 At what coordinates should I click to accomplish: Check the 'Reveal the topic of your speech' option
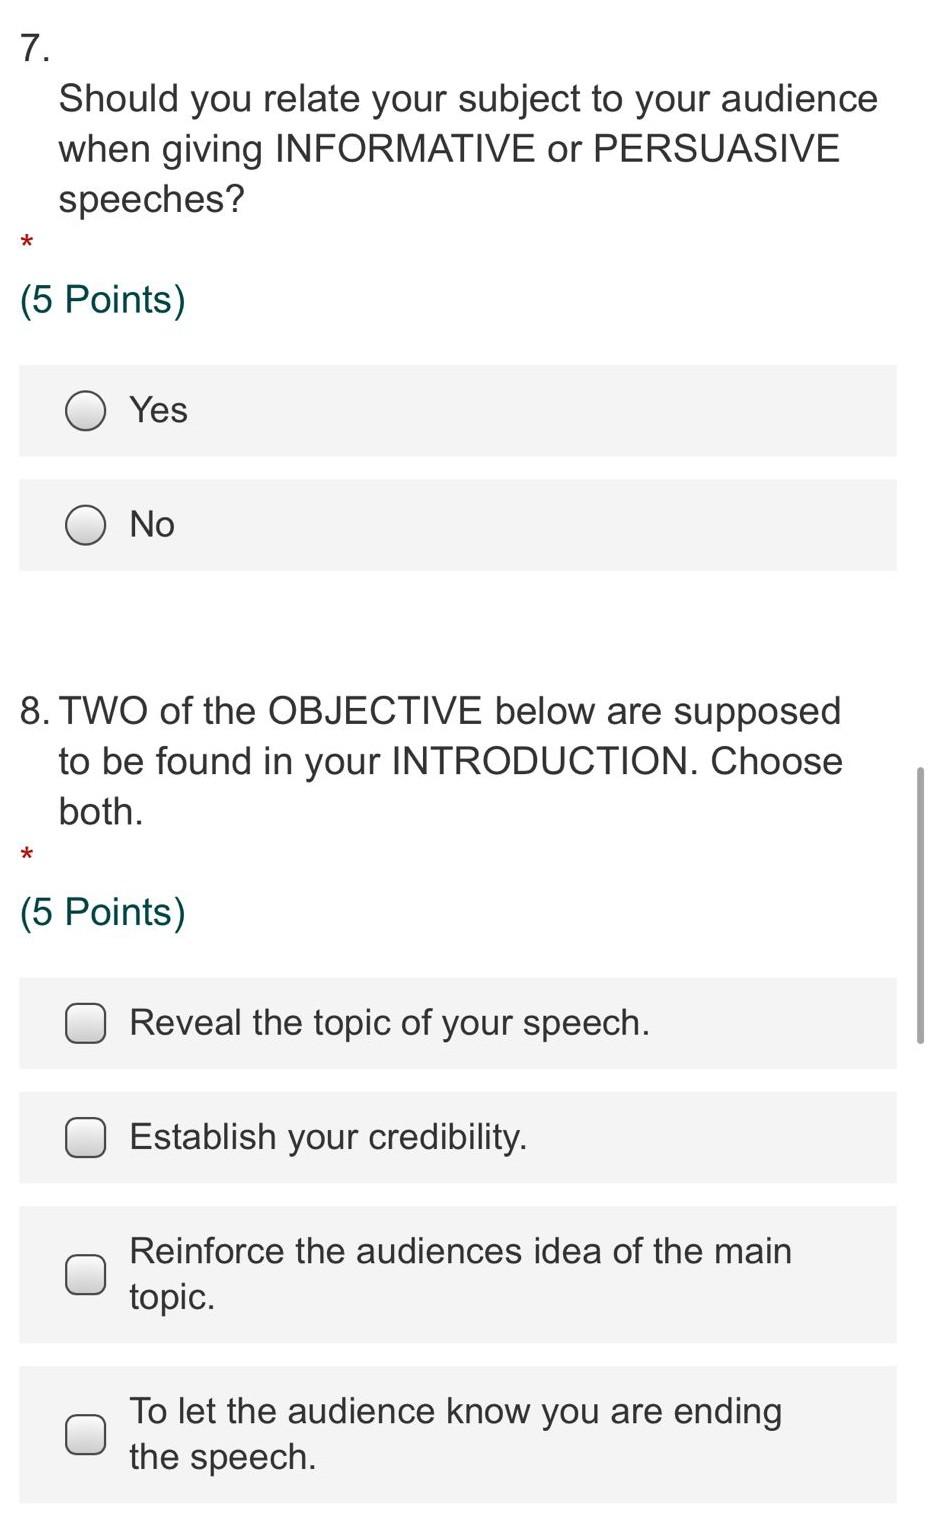86,1023
